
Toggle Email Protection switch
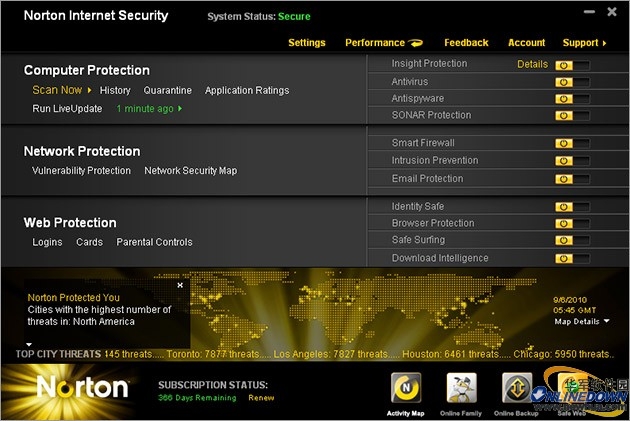click(x=572, y=179)
